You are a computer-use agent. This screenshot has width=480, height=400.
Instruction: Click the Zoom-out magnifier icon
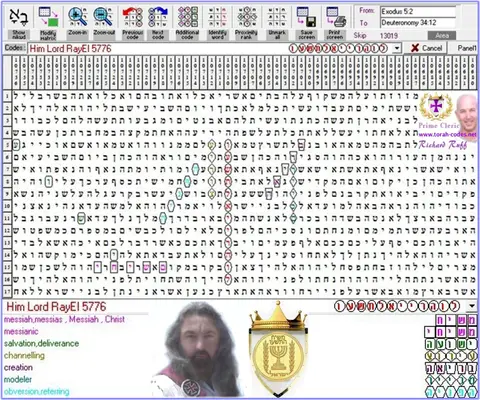pyautogui.click(x=104, y=17)
